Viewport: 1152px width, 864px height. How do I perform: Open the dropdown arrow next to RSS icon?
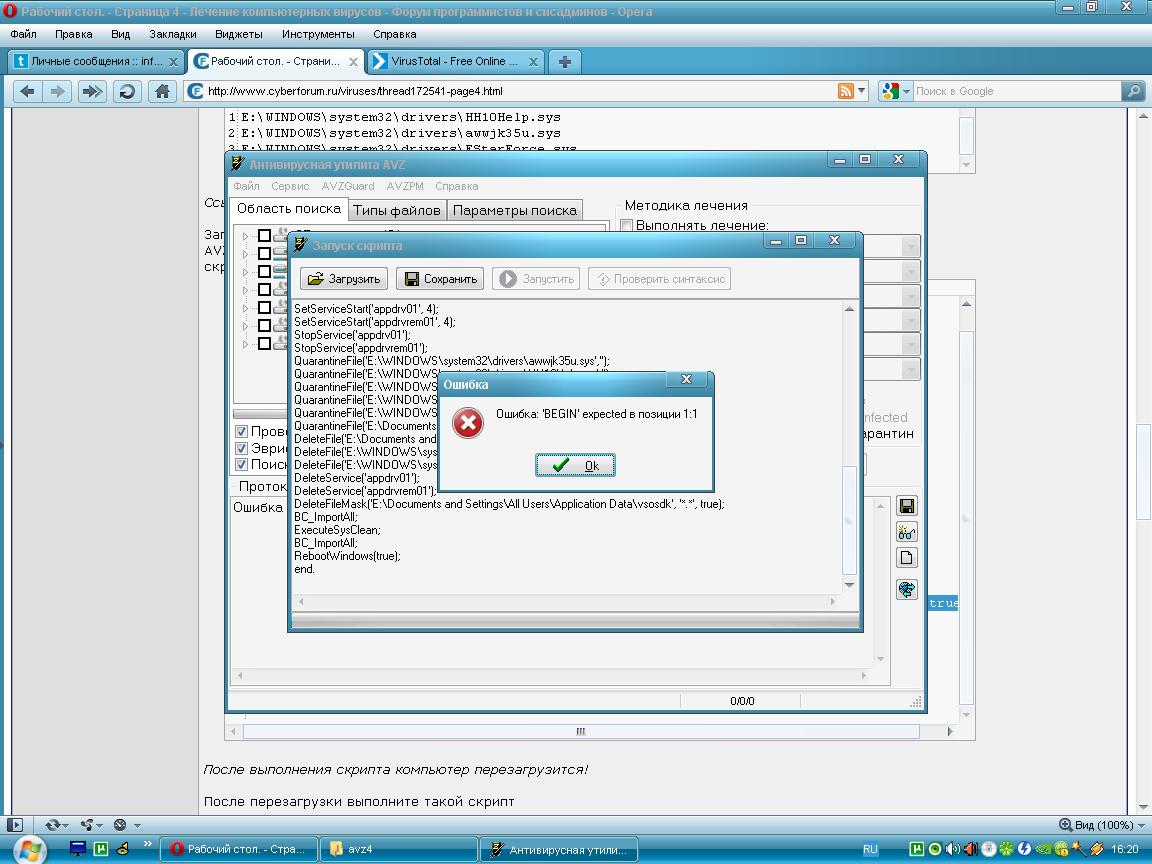coord(862,91)
